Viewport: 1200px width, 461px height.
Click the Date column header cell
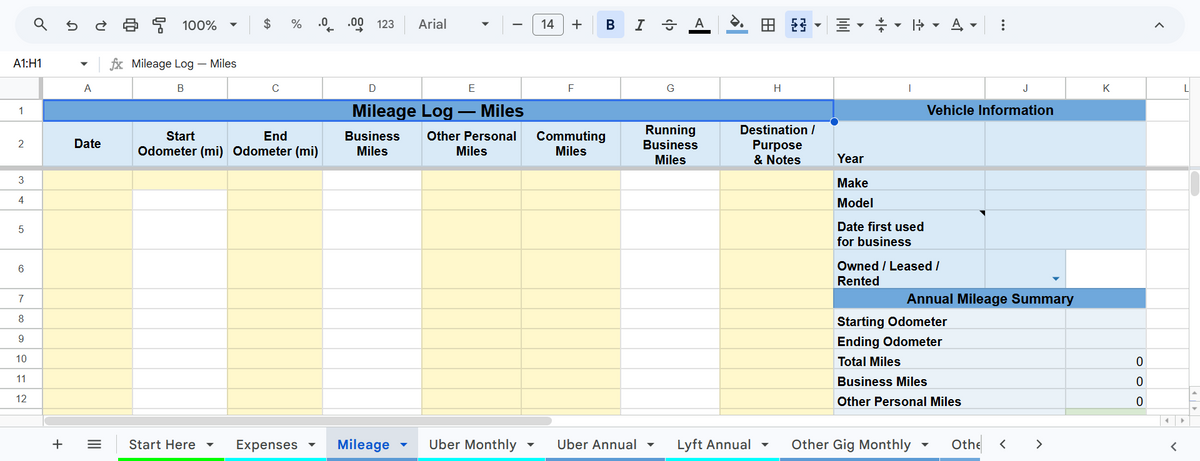[x=88, y=144]
